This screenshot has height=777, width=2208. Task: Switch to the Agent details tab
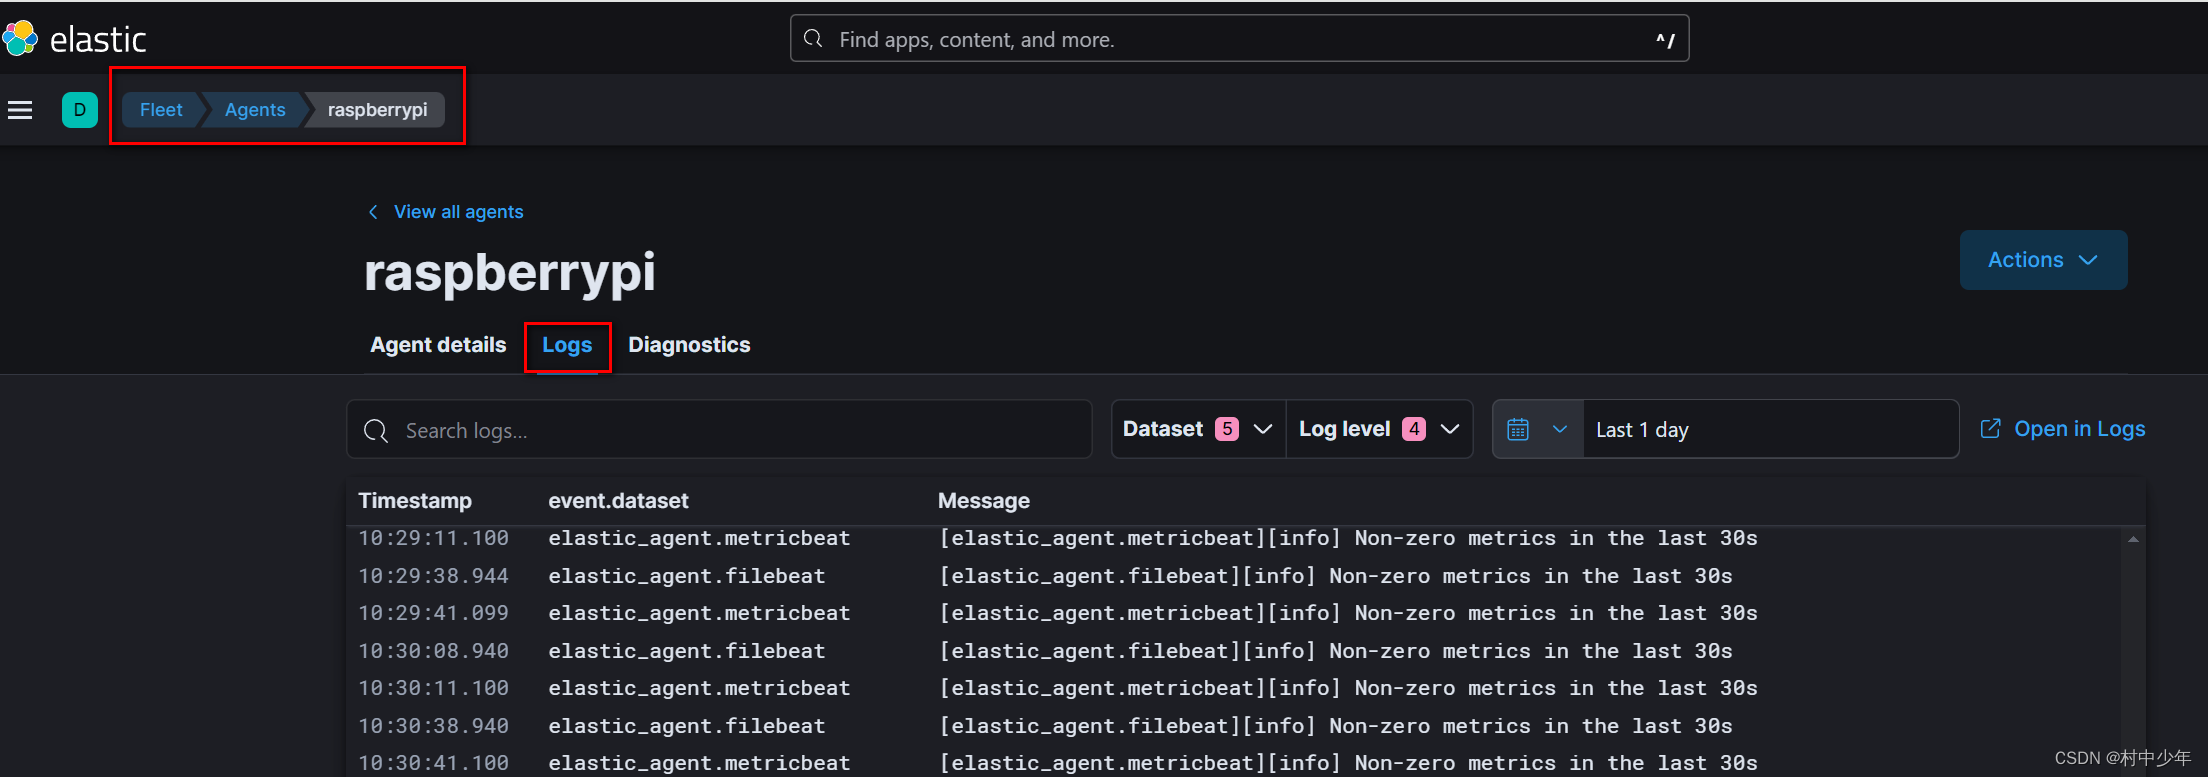(438, 345)
